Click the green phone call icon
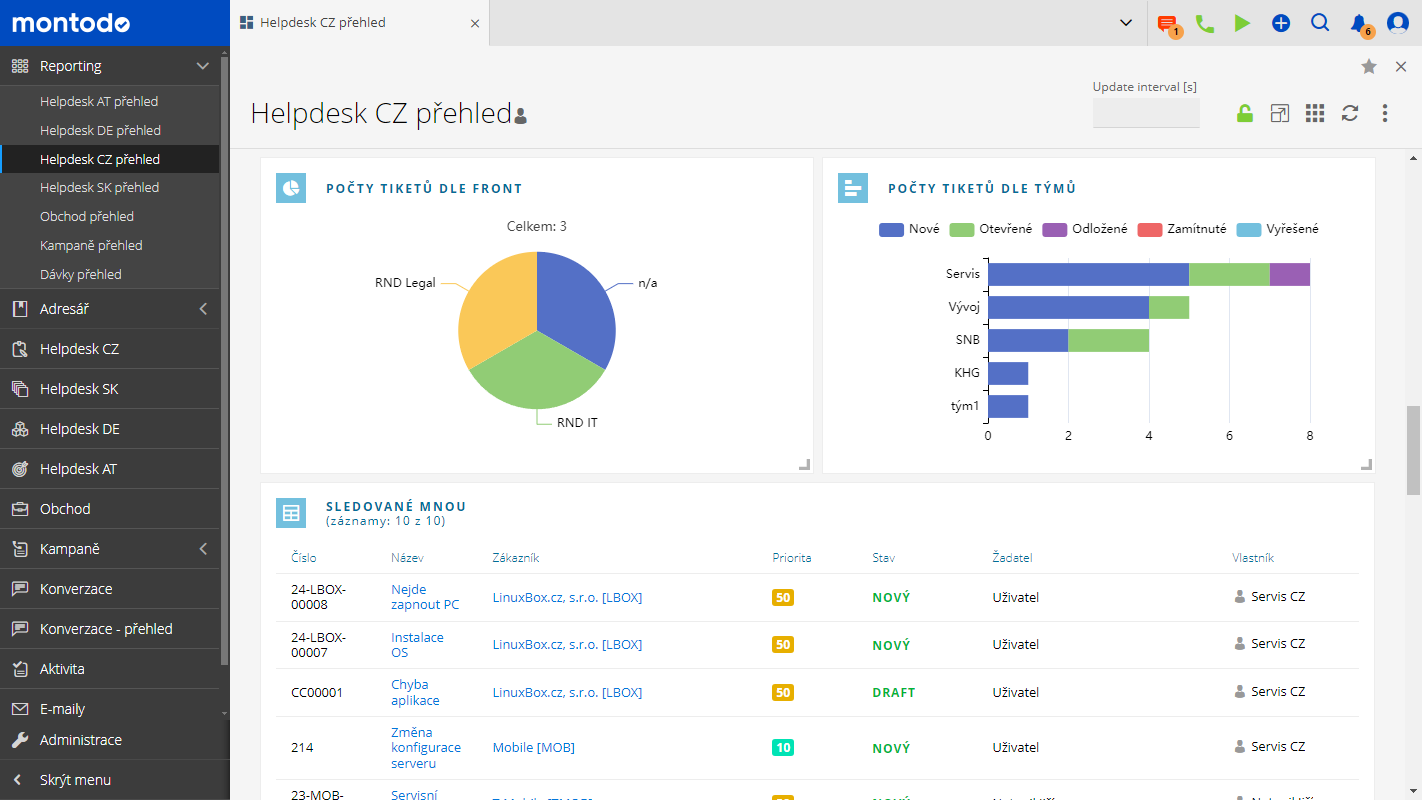This screenshot has width=1422, height=800. click(x=1204, y=23)
